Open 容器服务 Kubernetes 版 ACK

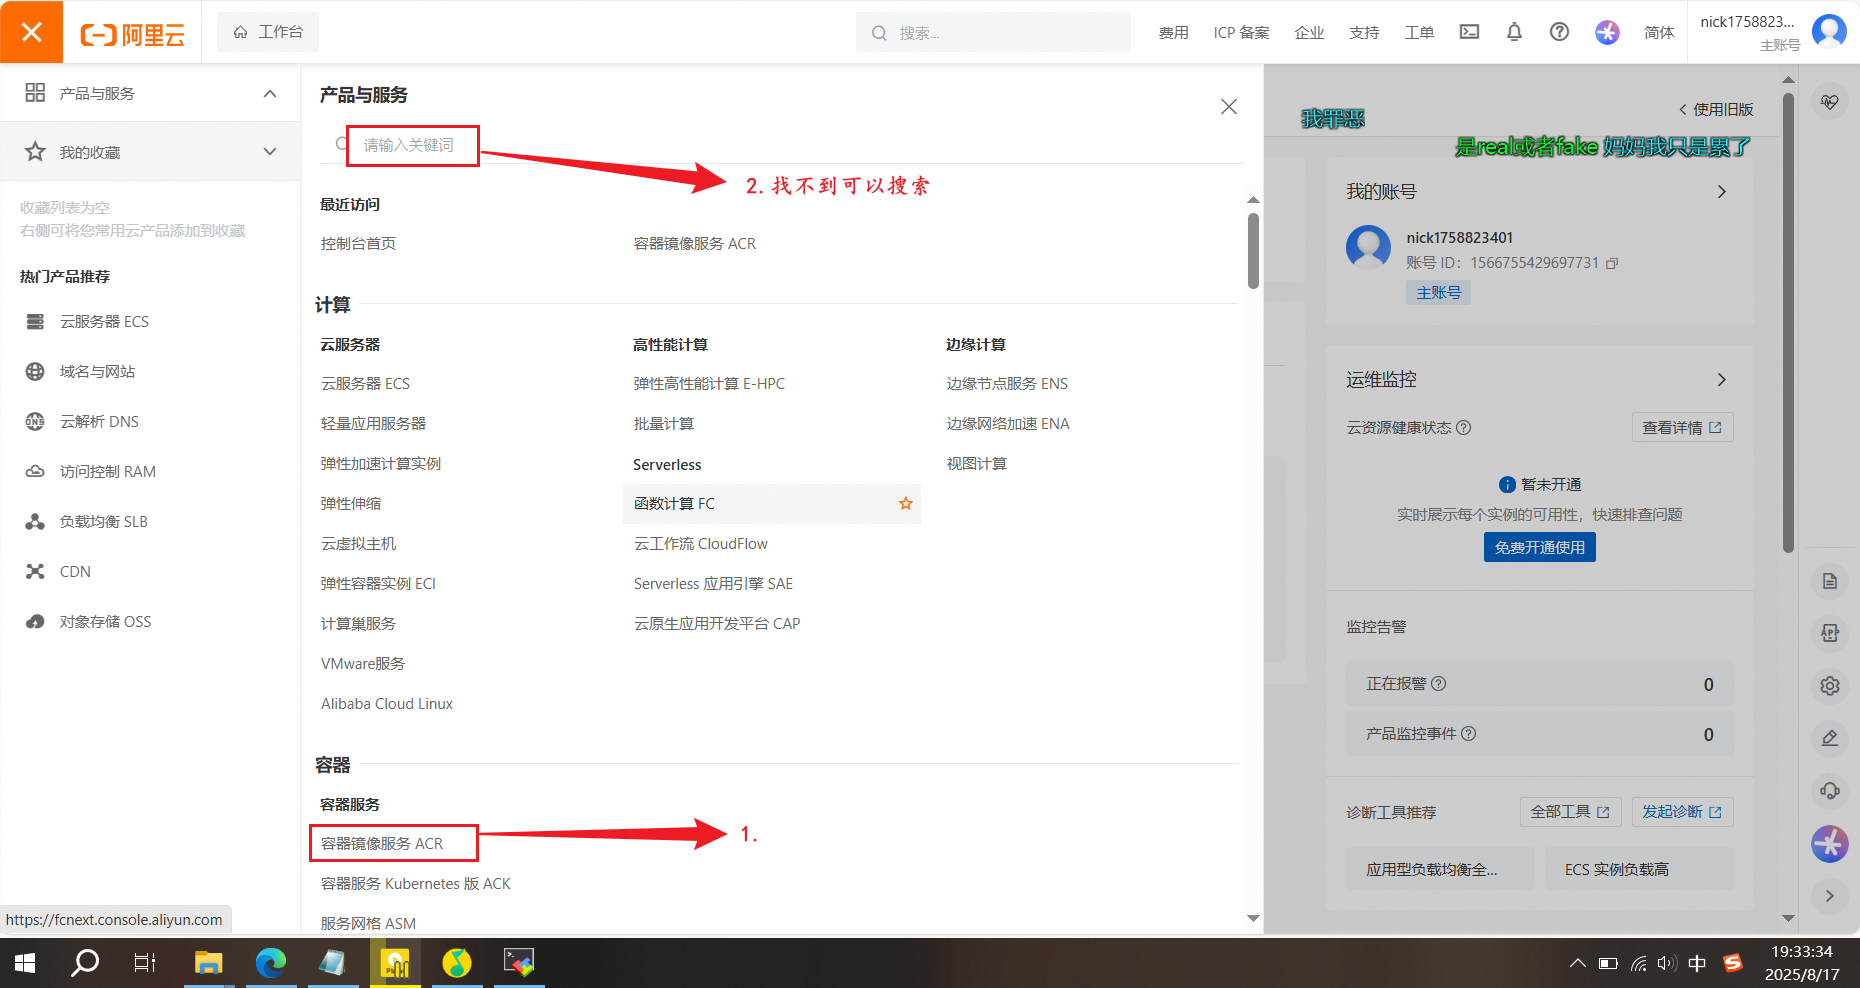point(415,884)
